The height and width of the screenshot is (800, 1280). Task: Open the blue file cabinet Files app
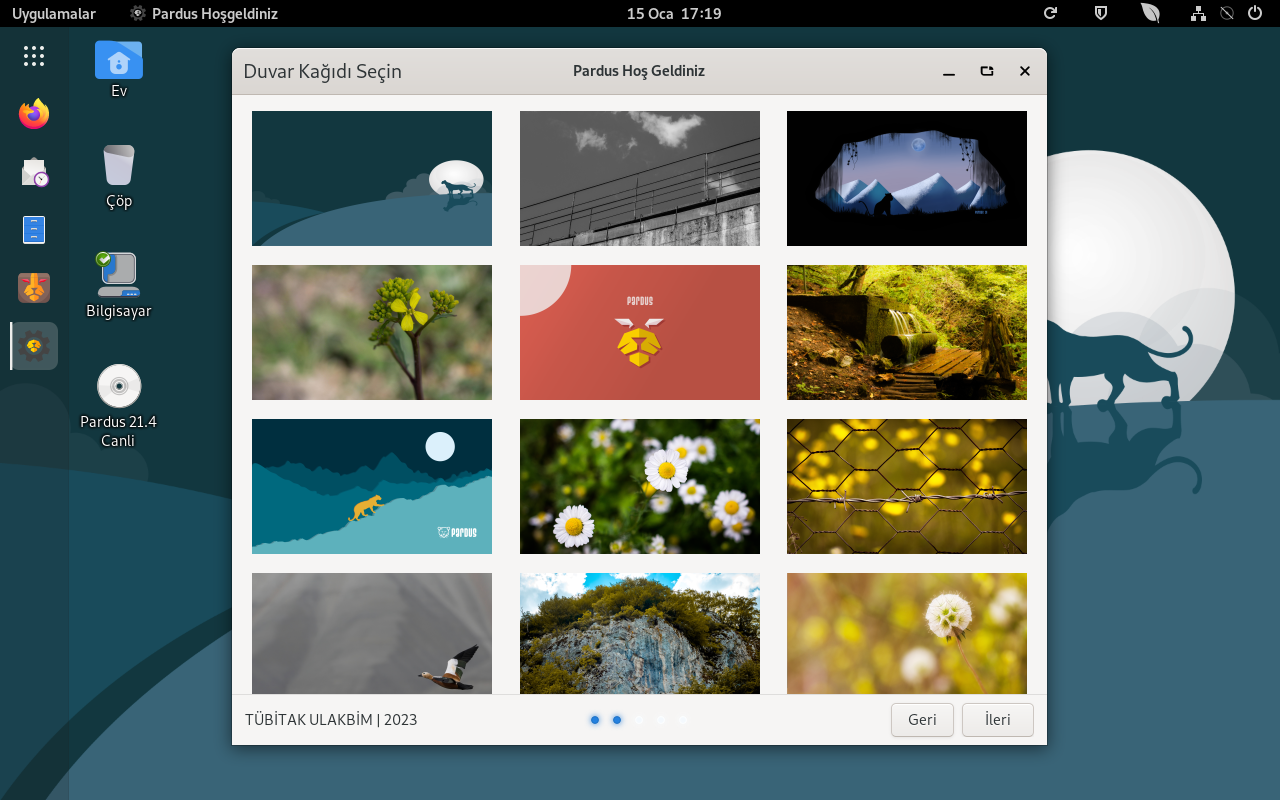pyautogui.click(x=34, y=230)
